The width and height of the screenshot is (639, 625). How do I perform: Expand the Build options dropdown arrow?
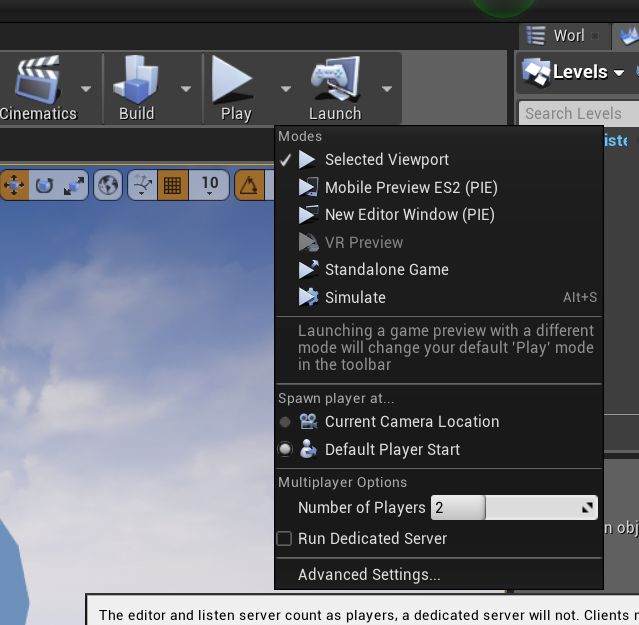[186, 88]
